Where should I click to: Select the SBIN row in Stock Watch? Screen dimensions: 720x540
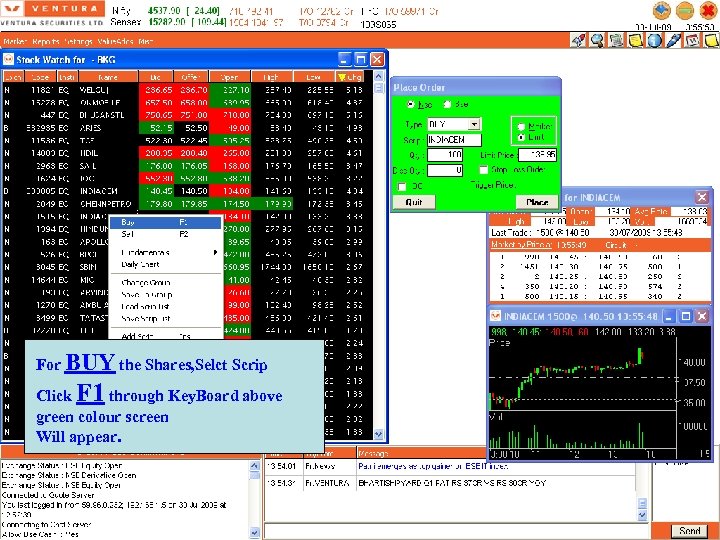coord(186,267)
